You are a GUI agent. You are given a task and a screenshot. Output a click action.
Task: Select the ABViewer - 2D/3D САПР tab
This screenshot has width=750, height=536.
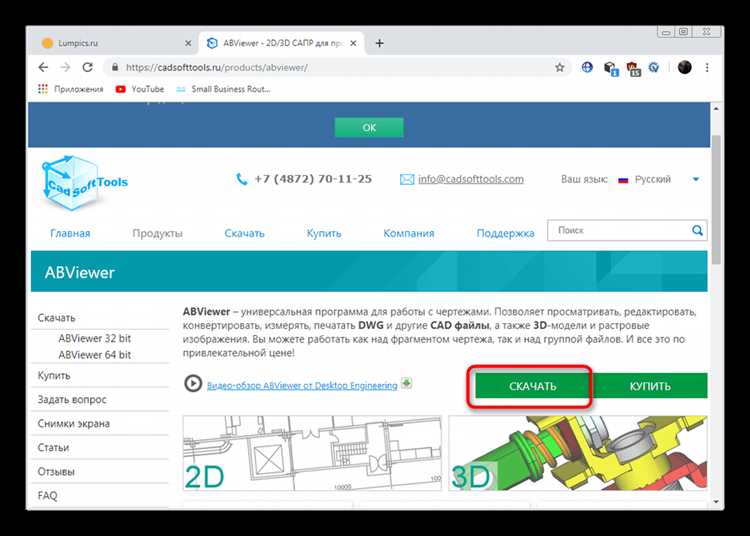(x=282, y=43)
